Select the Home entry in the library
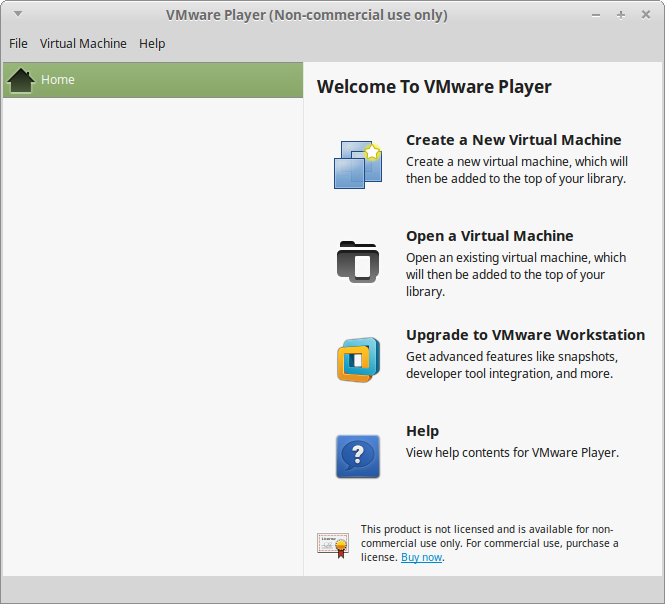The height and width of the screenshot is (604, 665). pyautogui.click(x=153, y=80)
